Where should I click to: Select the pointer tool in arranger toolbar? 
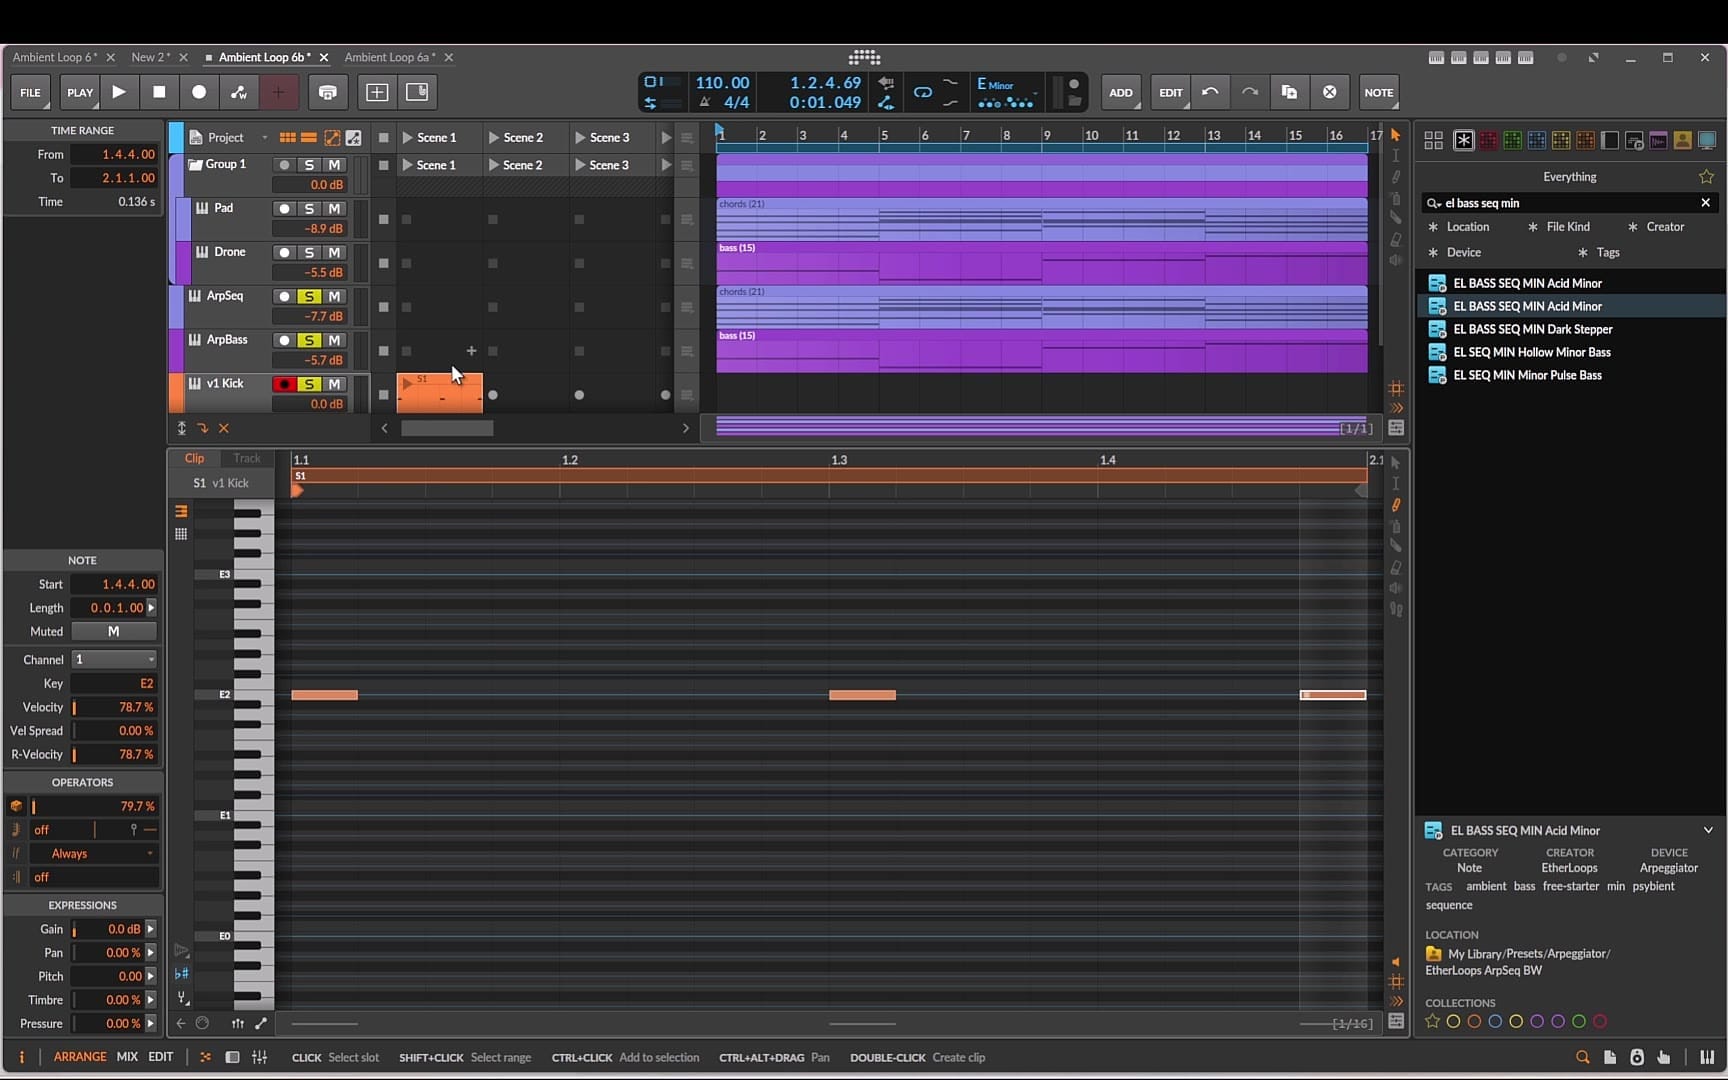tap(1396, 134)
